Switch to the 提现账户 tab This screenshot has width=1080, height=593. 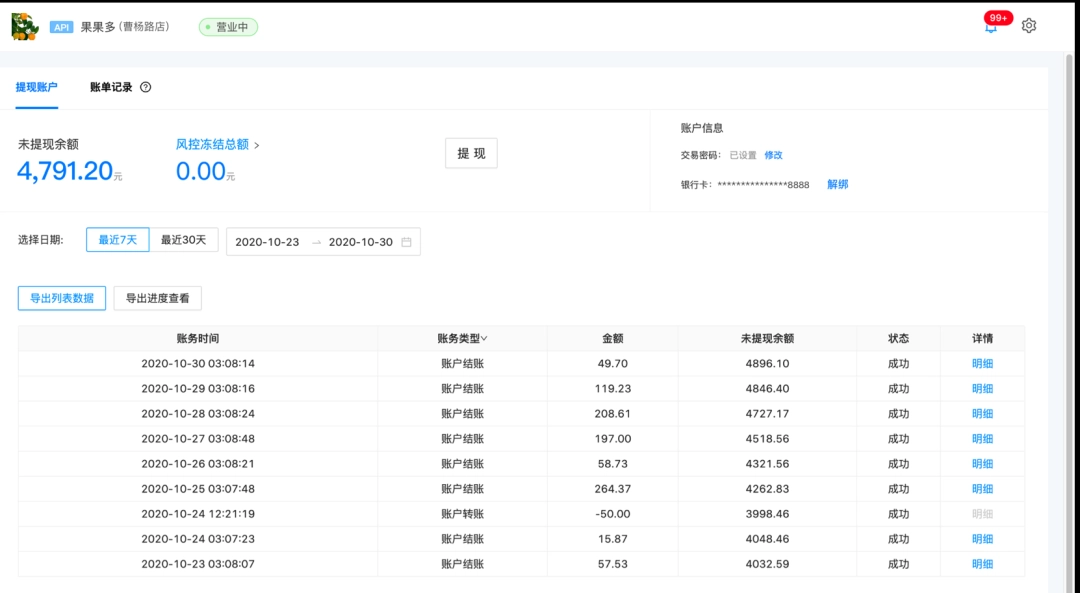(38, 87)
